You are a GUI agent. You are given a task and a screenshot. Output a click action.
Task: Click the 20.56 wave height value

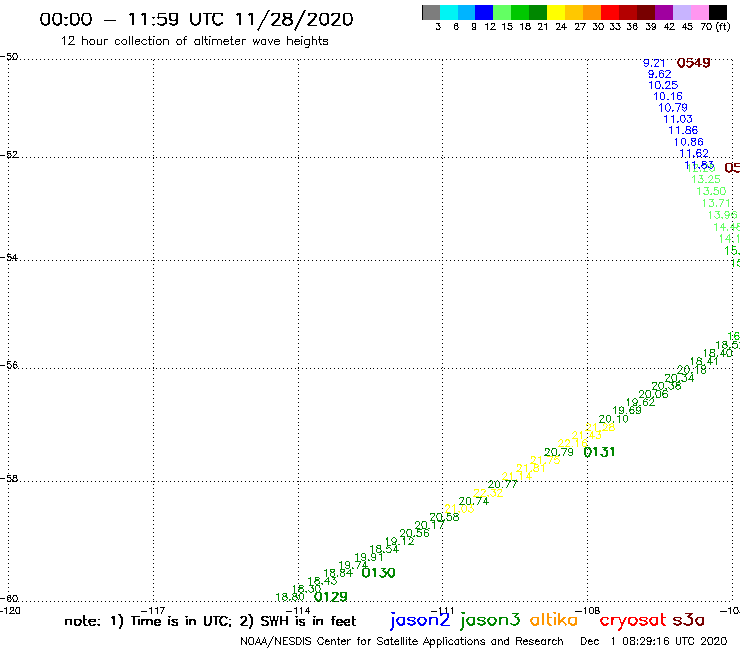click(414, 533)
